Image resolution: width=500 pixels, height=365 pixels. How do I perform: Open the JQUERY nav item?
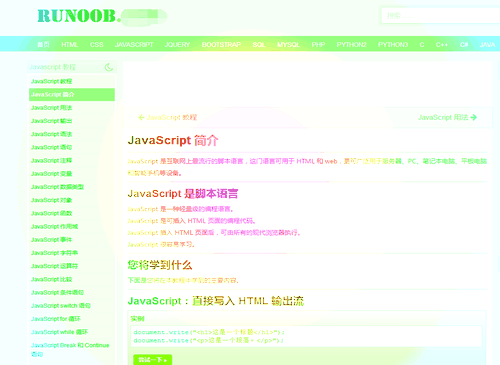(x=177, y=45)
